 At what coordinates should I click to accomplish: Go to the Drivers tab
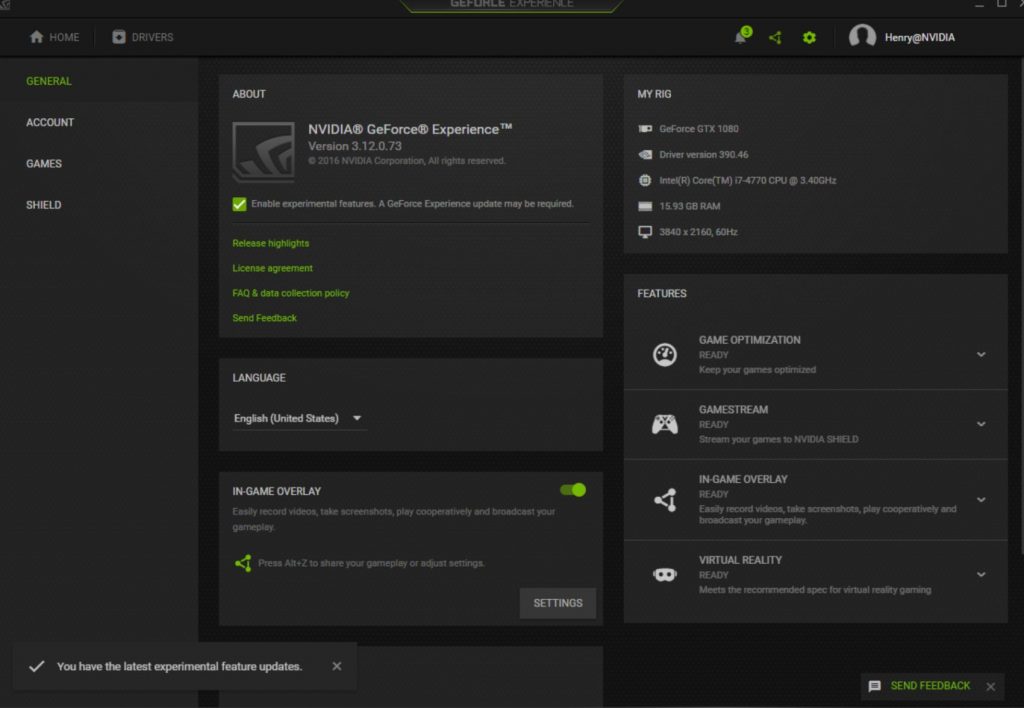coord(142,37)
